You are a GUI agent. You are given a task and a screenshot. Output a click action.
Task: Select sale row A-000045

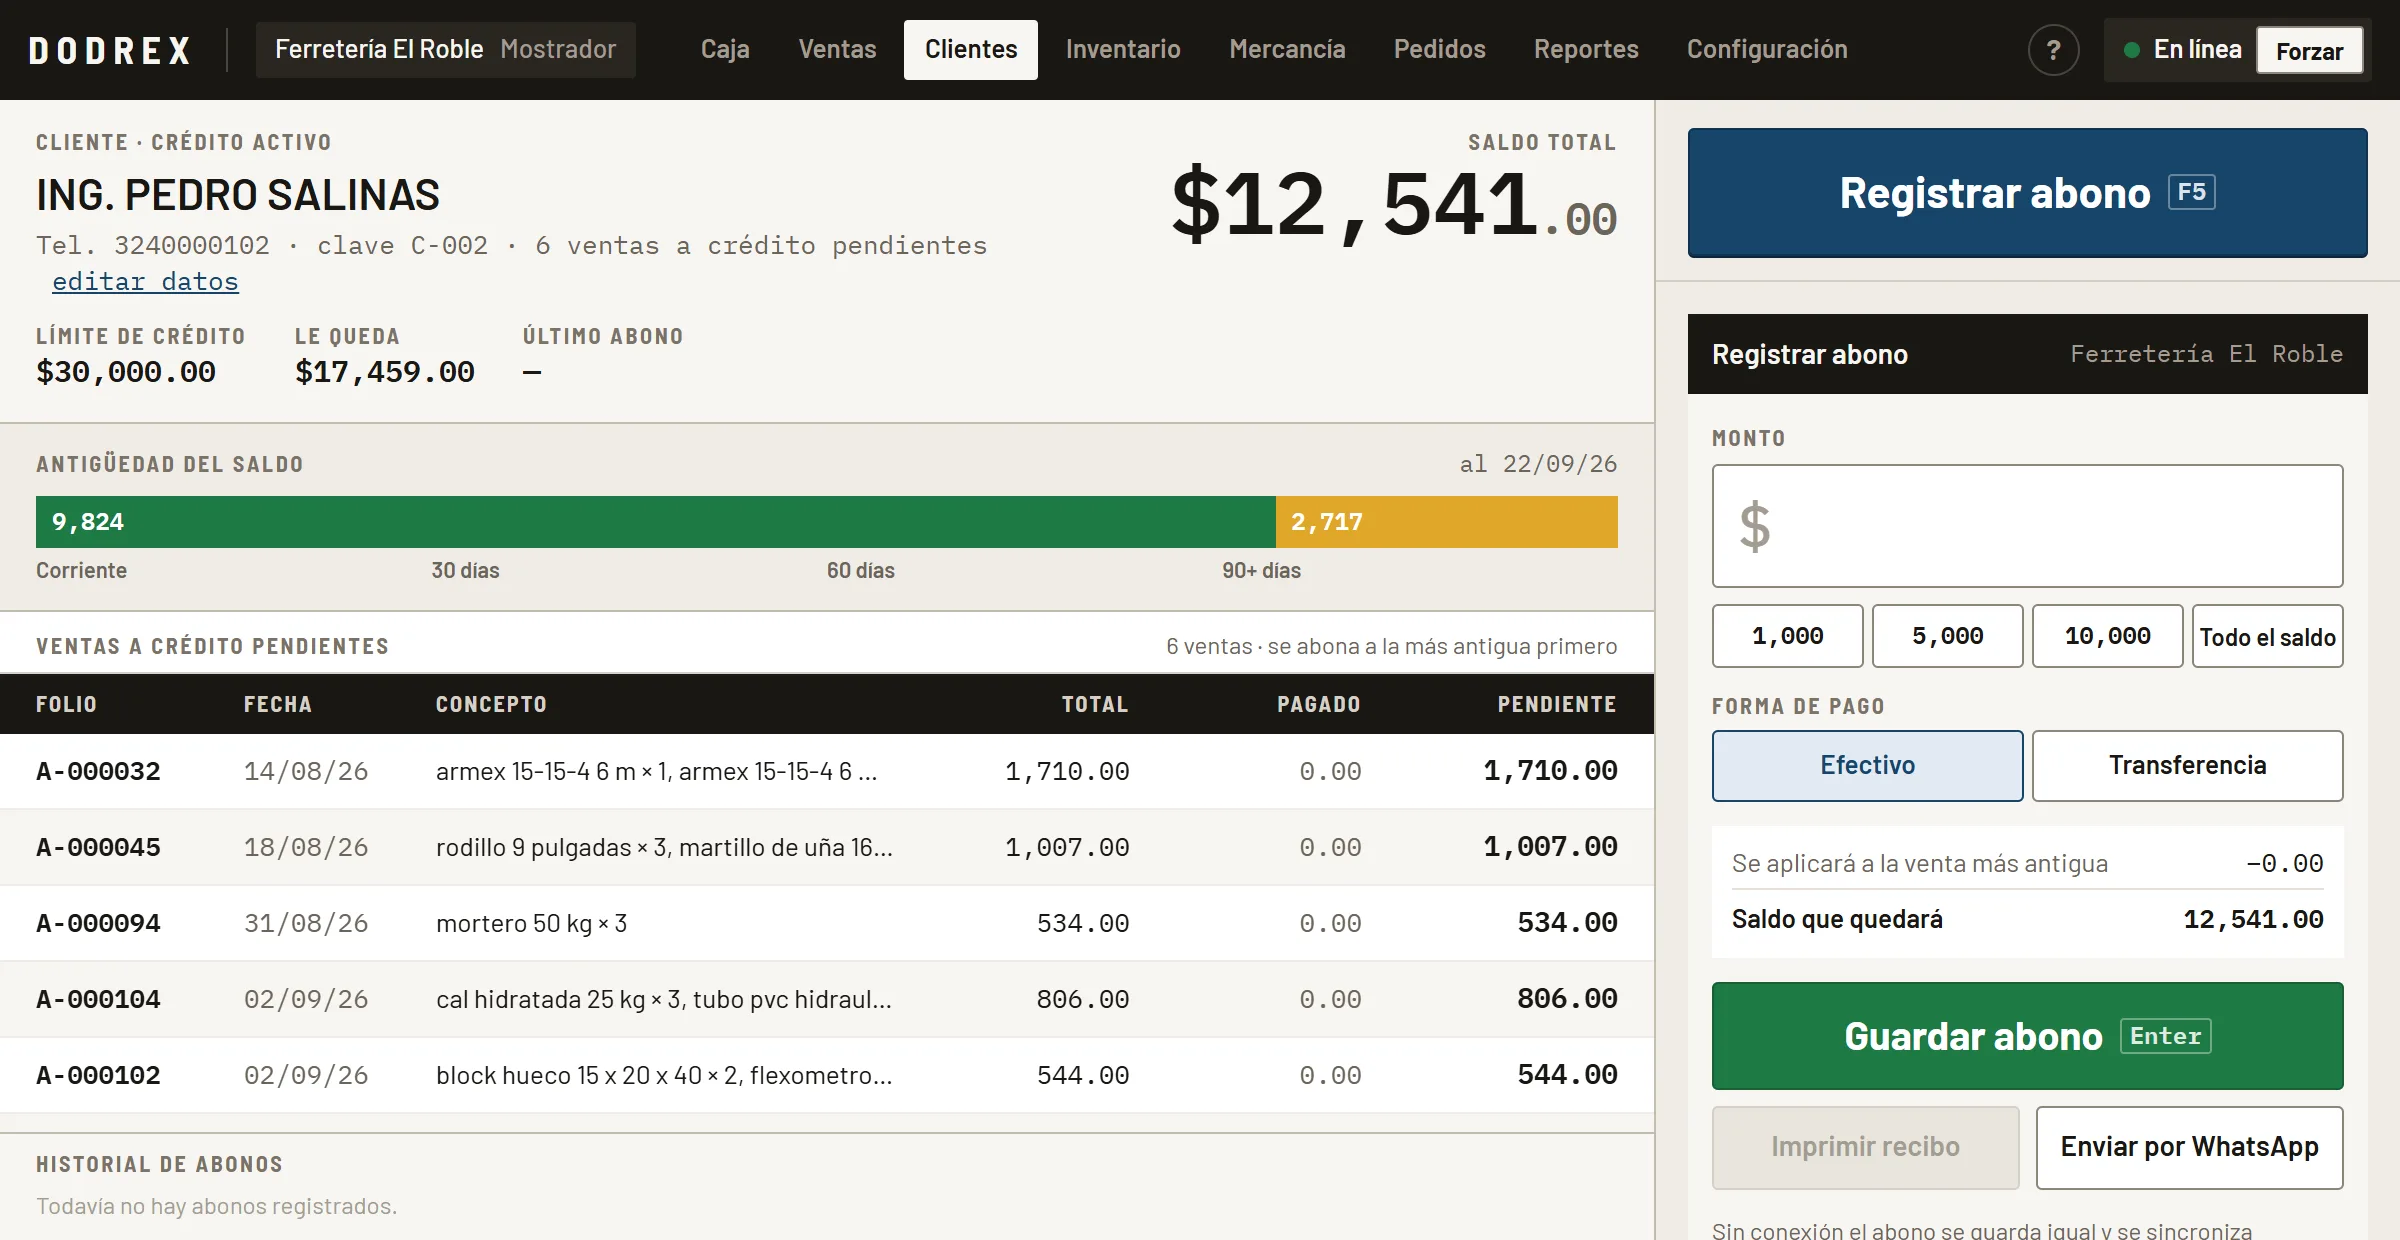827,847
